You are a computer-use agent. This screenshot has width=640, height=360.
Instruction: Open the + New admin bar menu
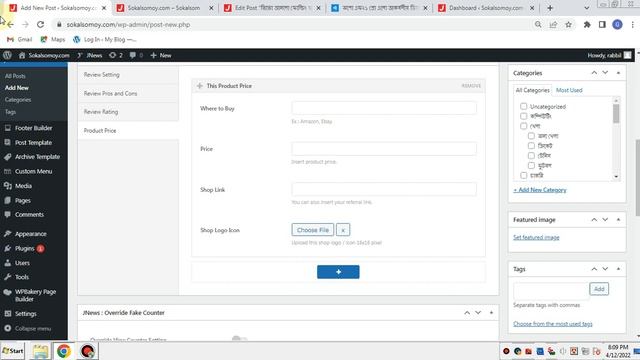(161, 55)
